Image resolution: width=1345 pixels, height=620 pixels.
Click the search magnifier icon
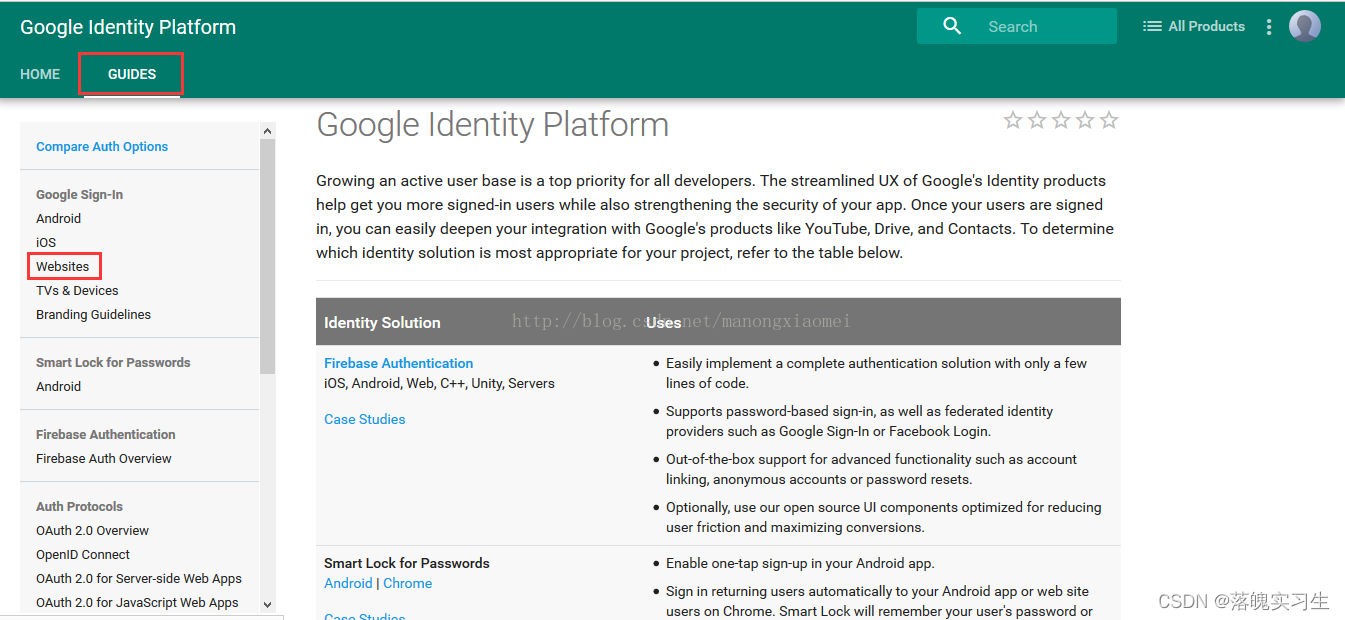[952, 26]
